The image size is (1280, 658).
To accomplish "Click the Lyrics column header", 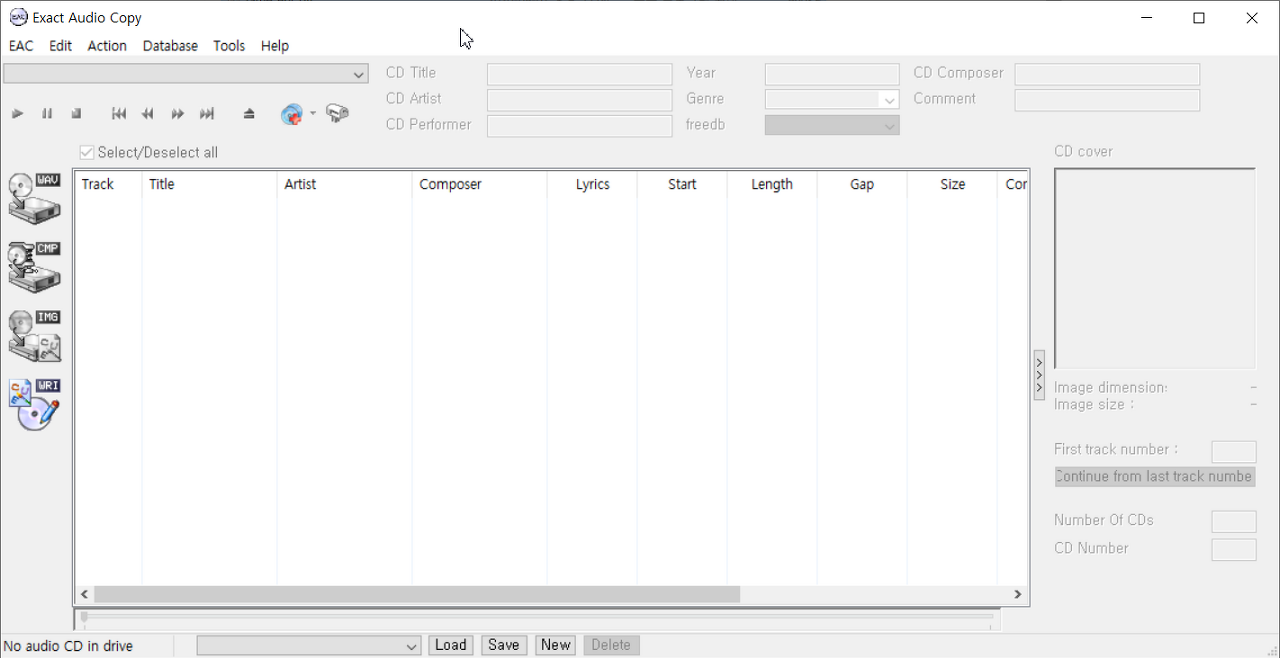I will 592,184.
